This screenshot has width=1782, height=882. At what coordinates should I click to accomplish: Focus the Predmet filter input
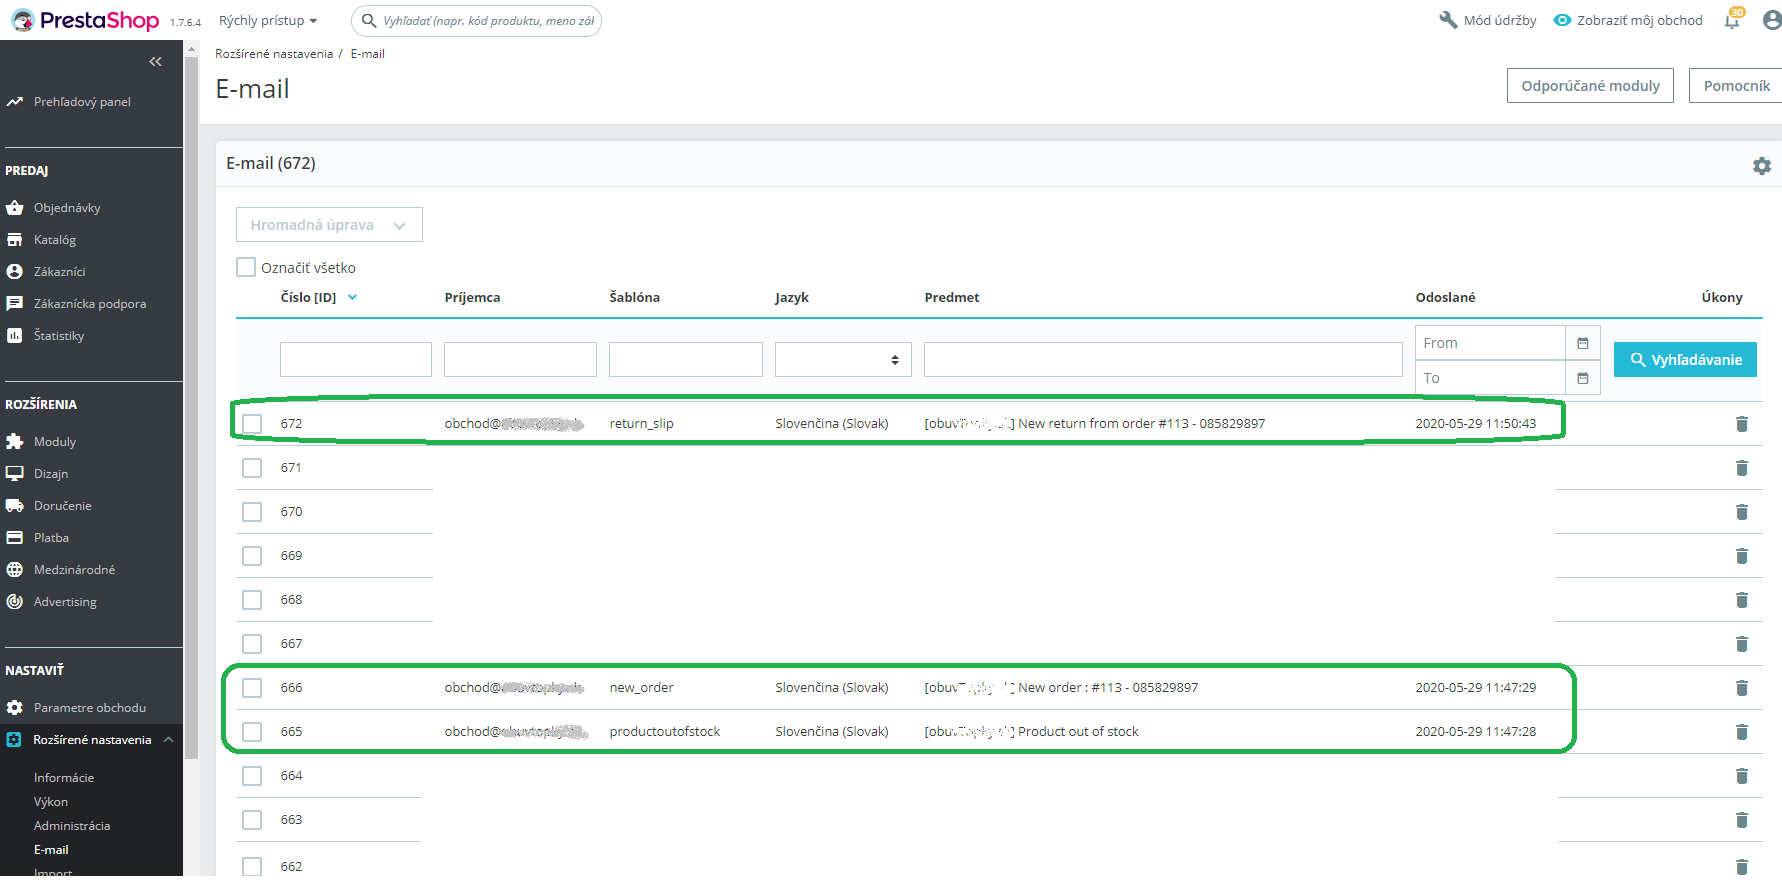pos(1163,360)
